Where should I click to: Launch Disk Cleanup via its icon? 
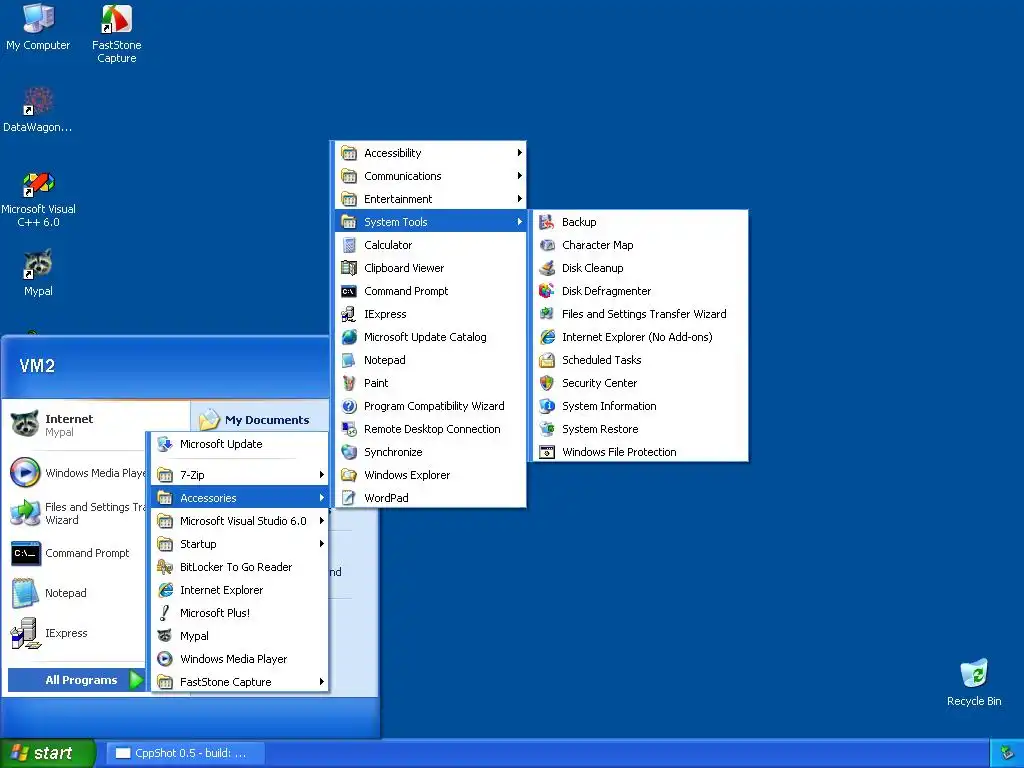coord(547,268)
